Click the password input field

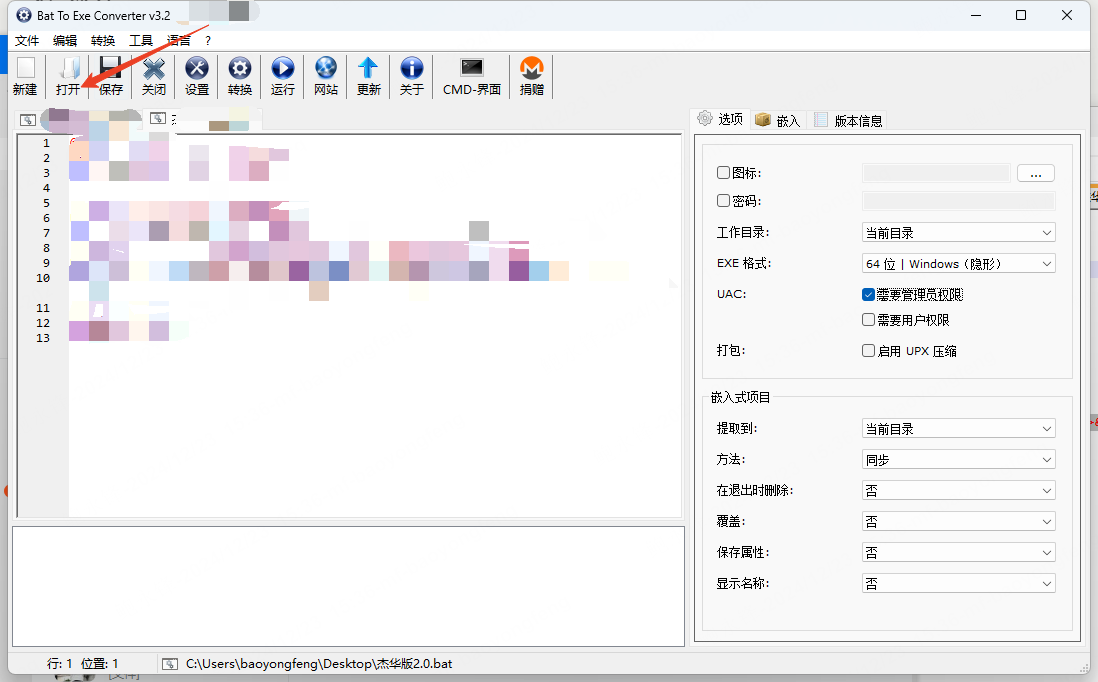click(959, 202)
